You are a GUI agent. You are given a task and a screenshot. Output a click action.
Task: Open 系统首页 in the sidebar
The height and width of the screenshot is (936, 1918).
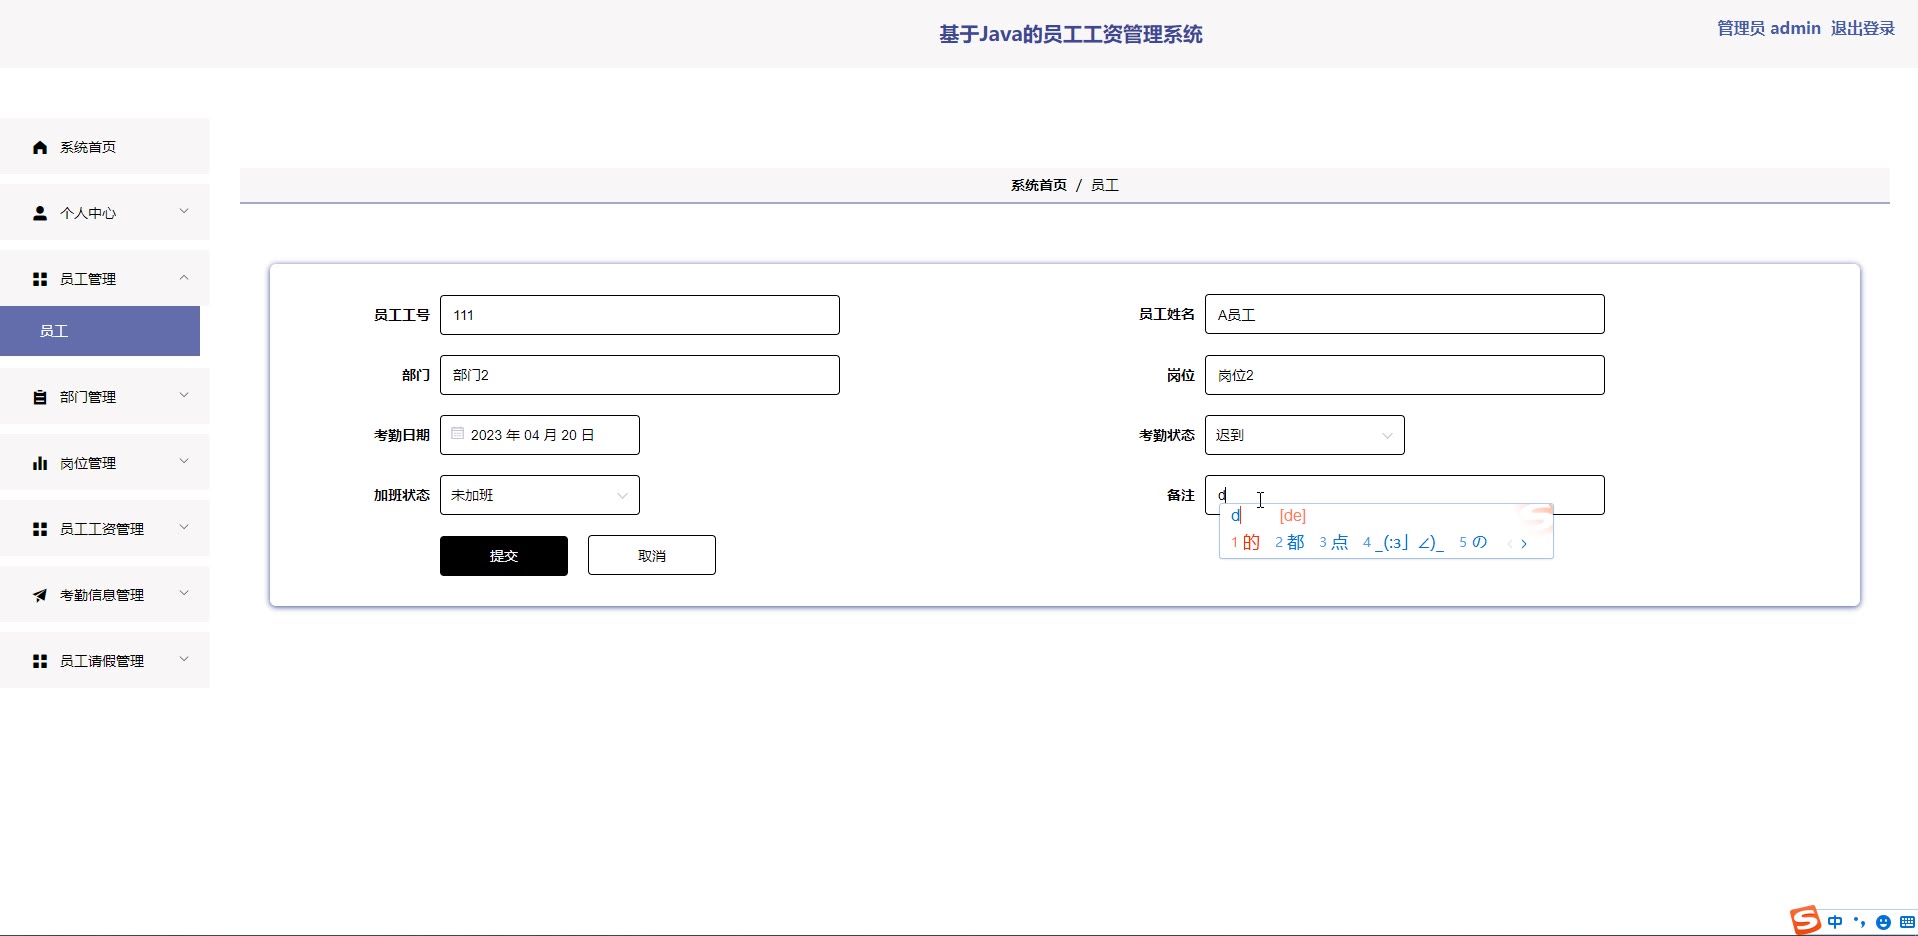(105, 147)
